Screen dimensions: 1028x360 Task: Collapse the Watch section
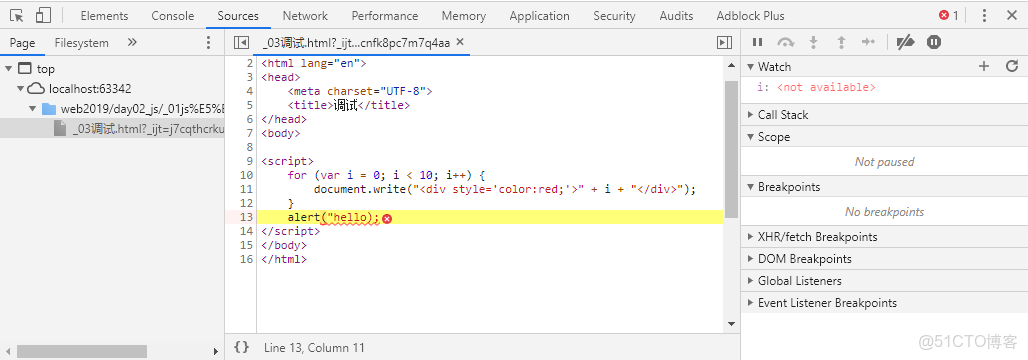pyautogui.click(x=751, y=66)
